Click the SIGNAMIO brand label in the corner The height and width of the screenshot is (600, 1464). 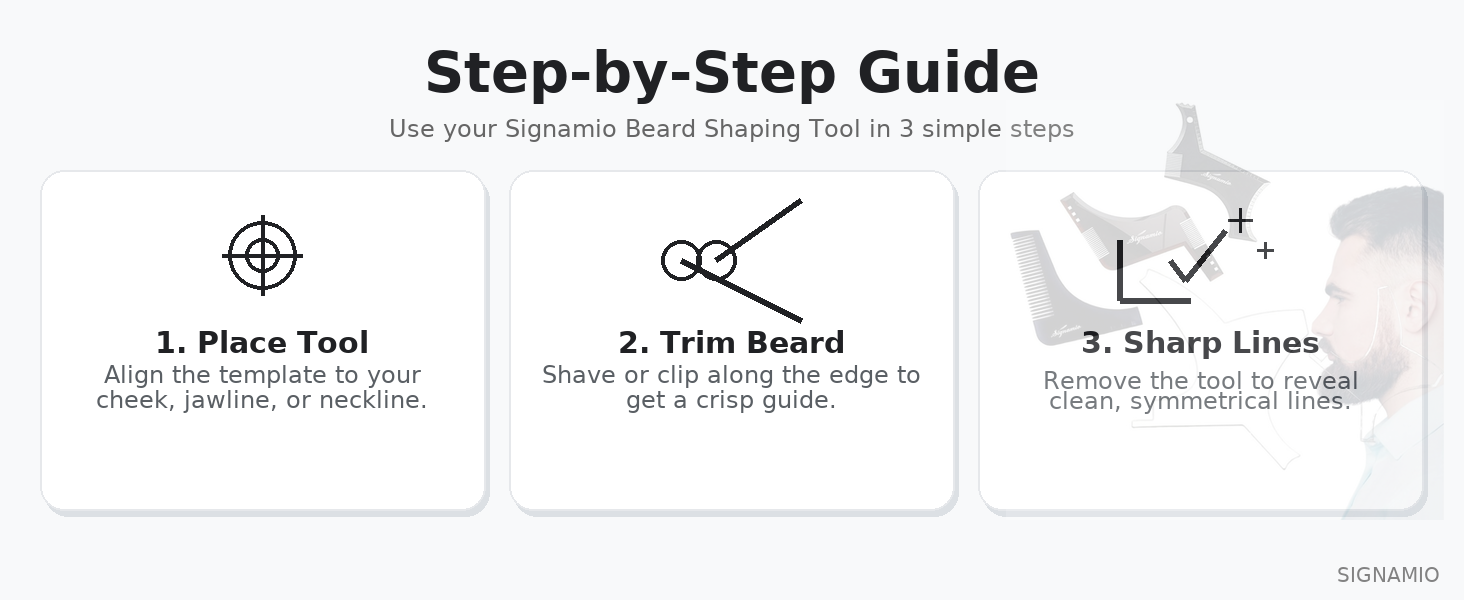[1387, 575]
